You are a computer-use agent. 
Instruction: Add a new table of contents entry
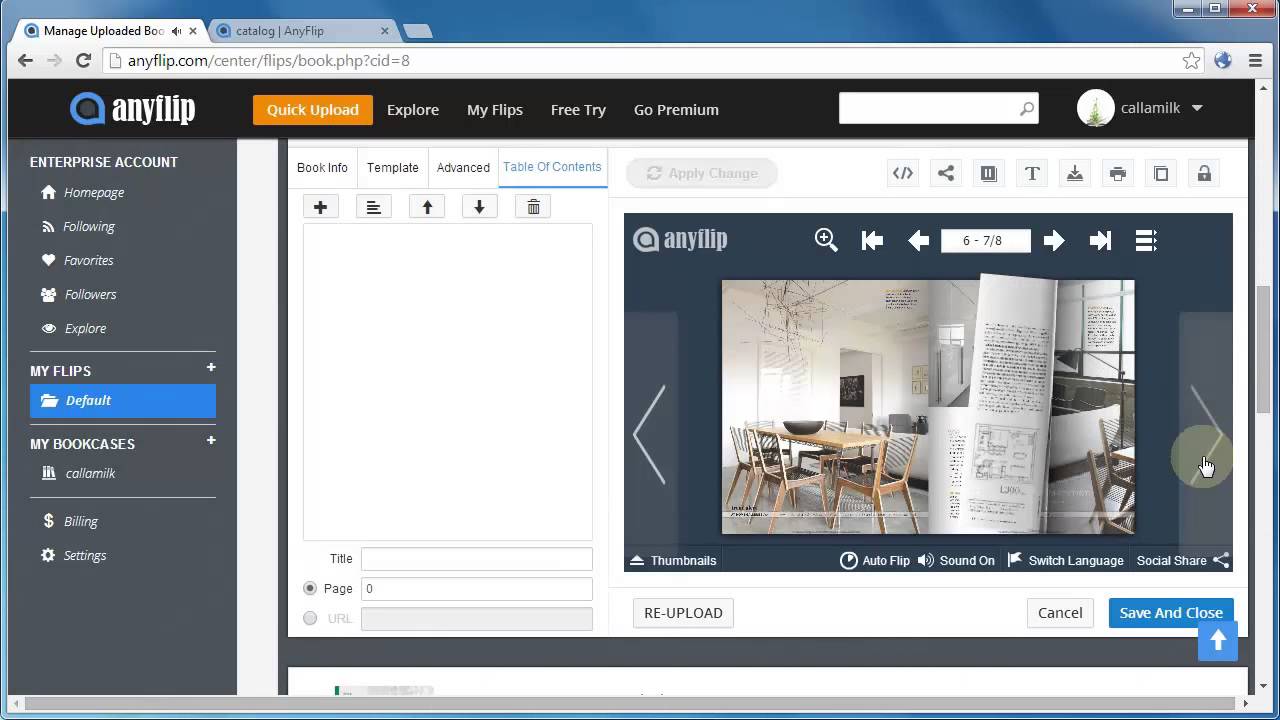(x=321, y=207)
